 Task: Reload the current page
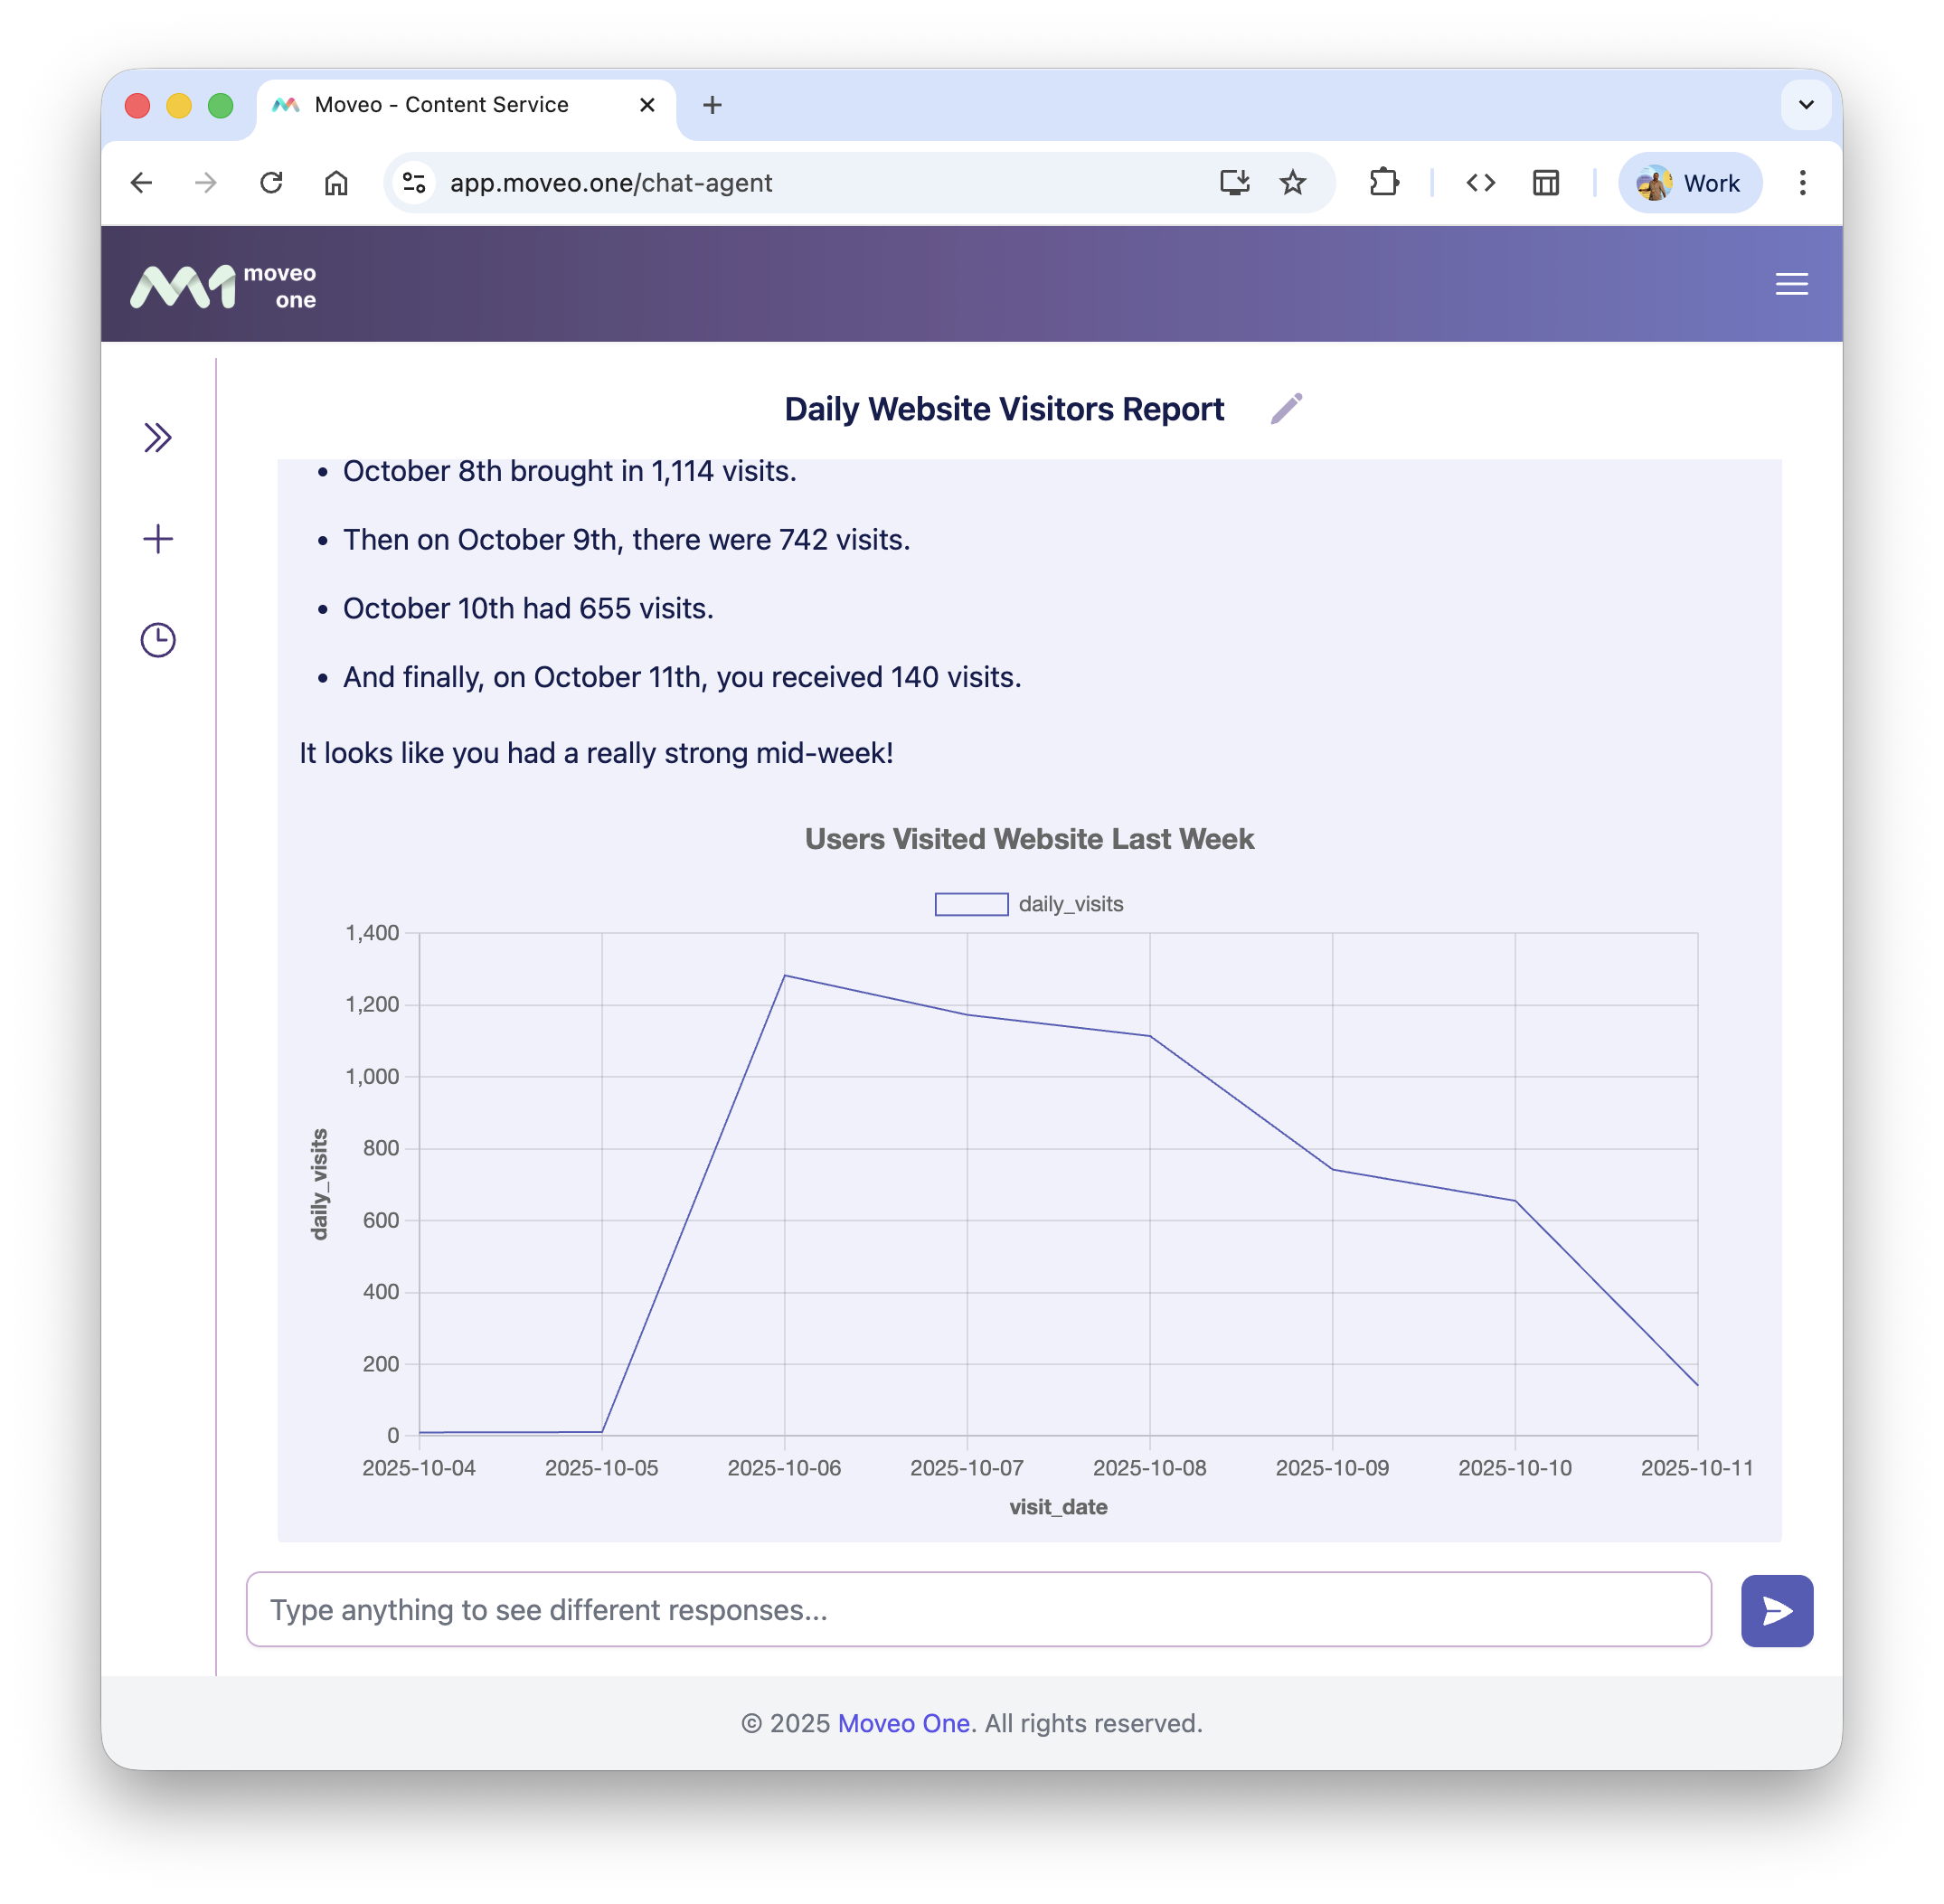pos(271,183)
